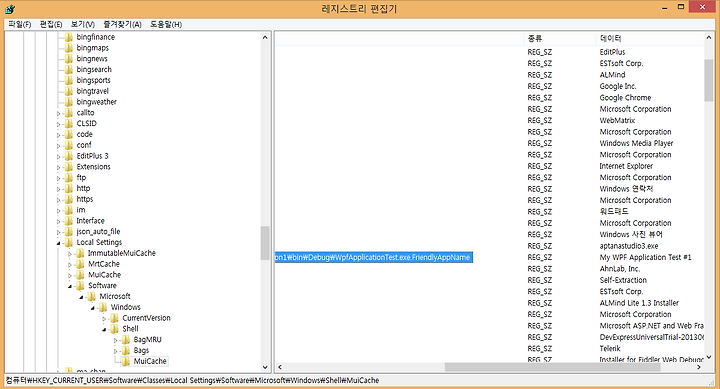This screenshot has height=389, width=720.
Task: Click the MrtCache folder icon
Action: click(x=80, y=264)
